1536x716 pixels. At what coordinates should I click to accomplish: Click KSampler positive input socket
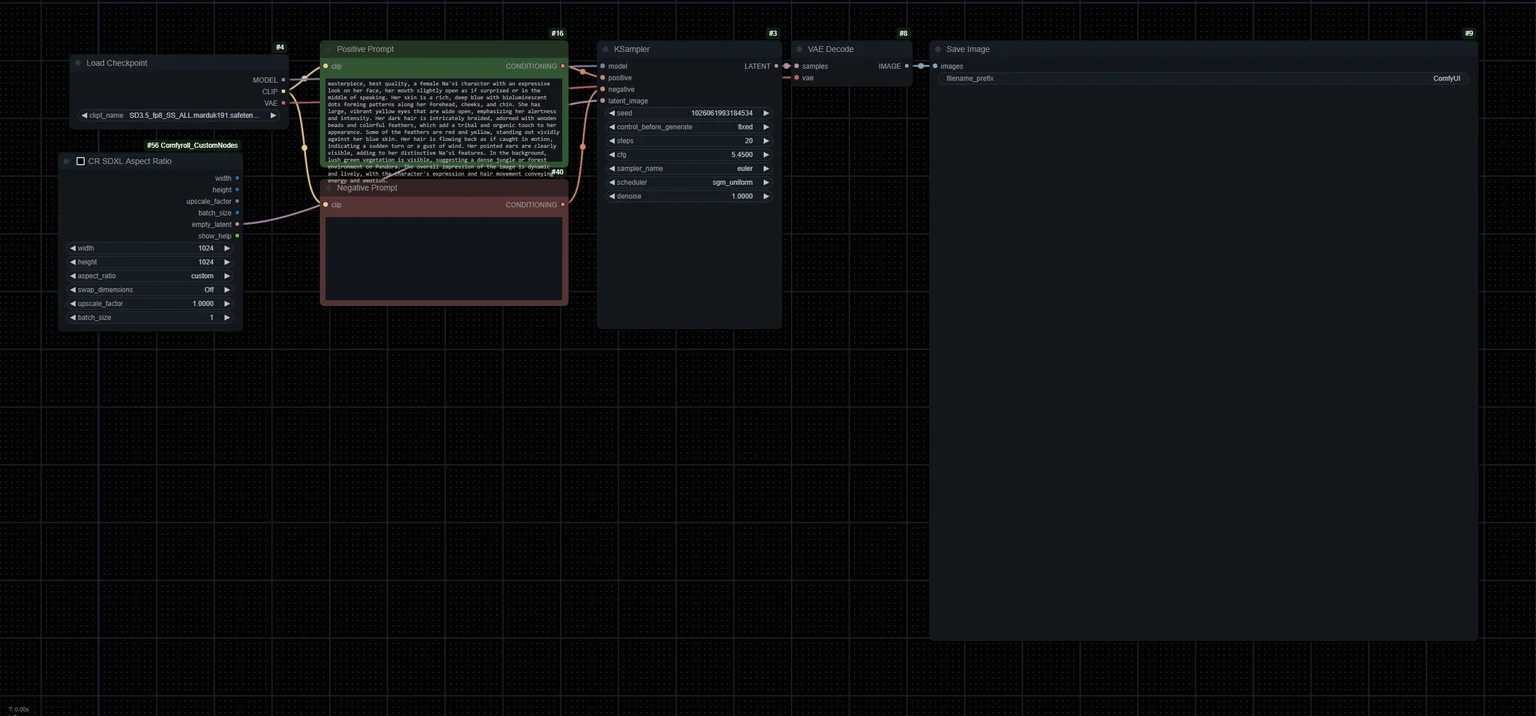tap(602, 78)
